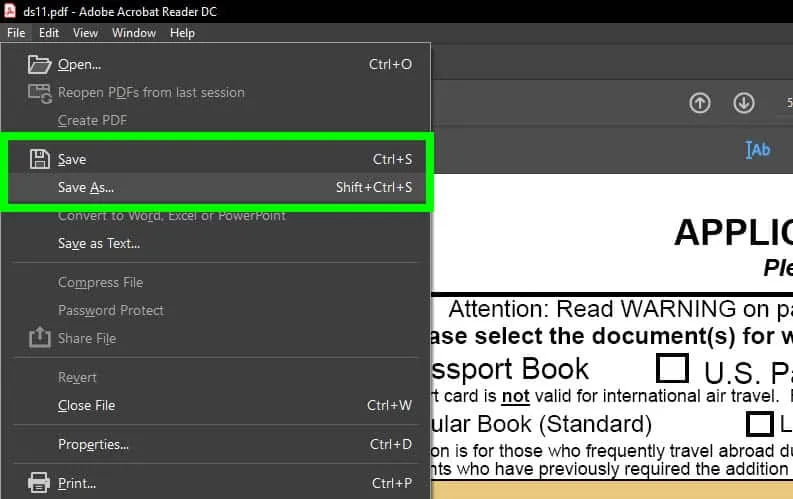Choose Revert in File menu
793x499 pixels.
pos(216,377)
